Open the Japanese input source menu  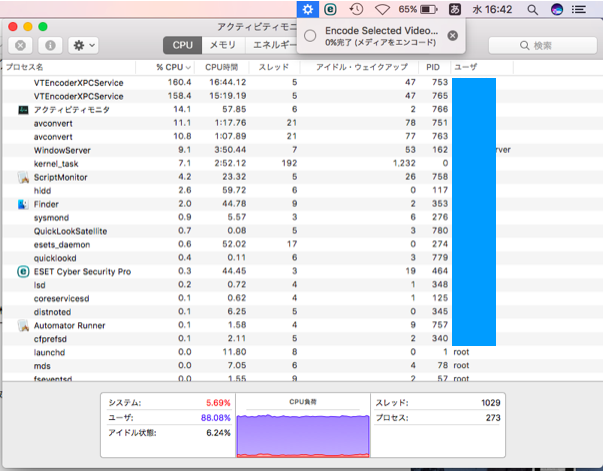[455, 9]
